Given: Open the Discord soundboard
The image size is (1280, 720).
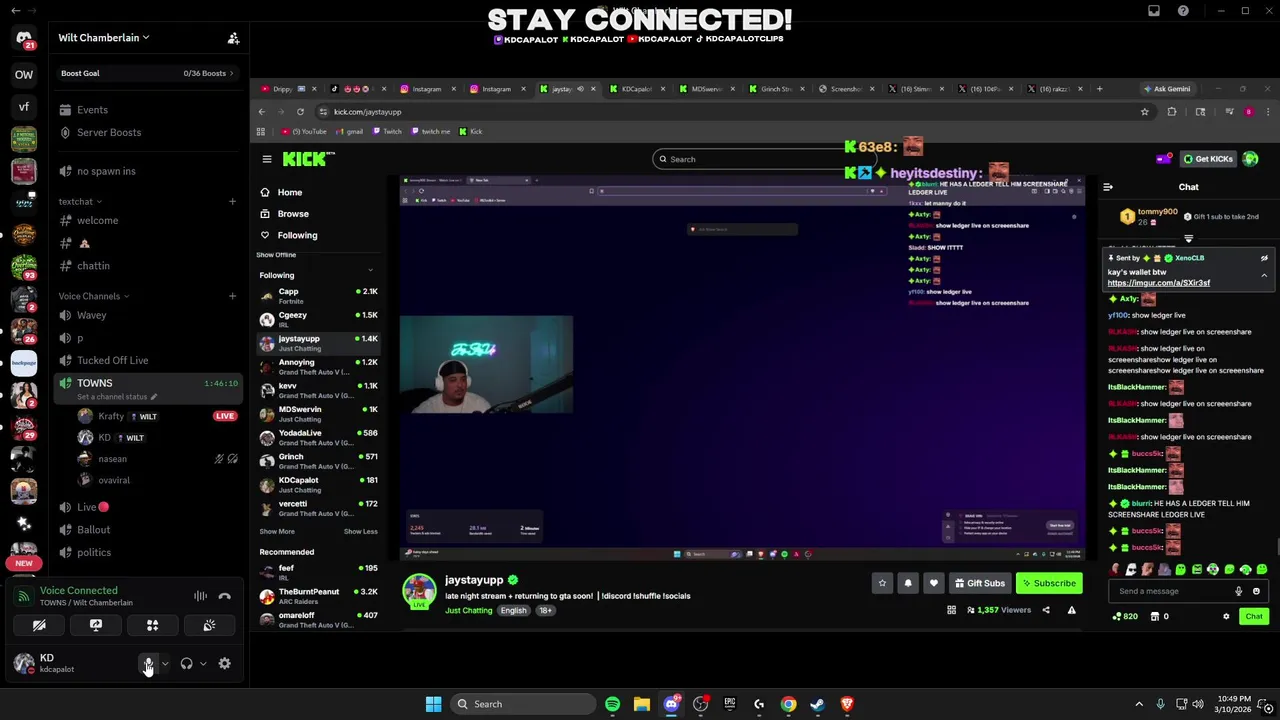Looking at the screenshot, I should 209,625.
